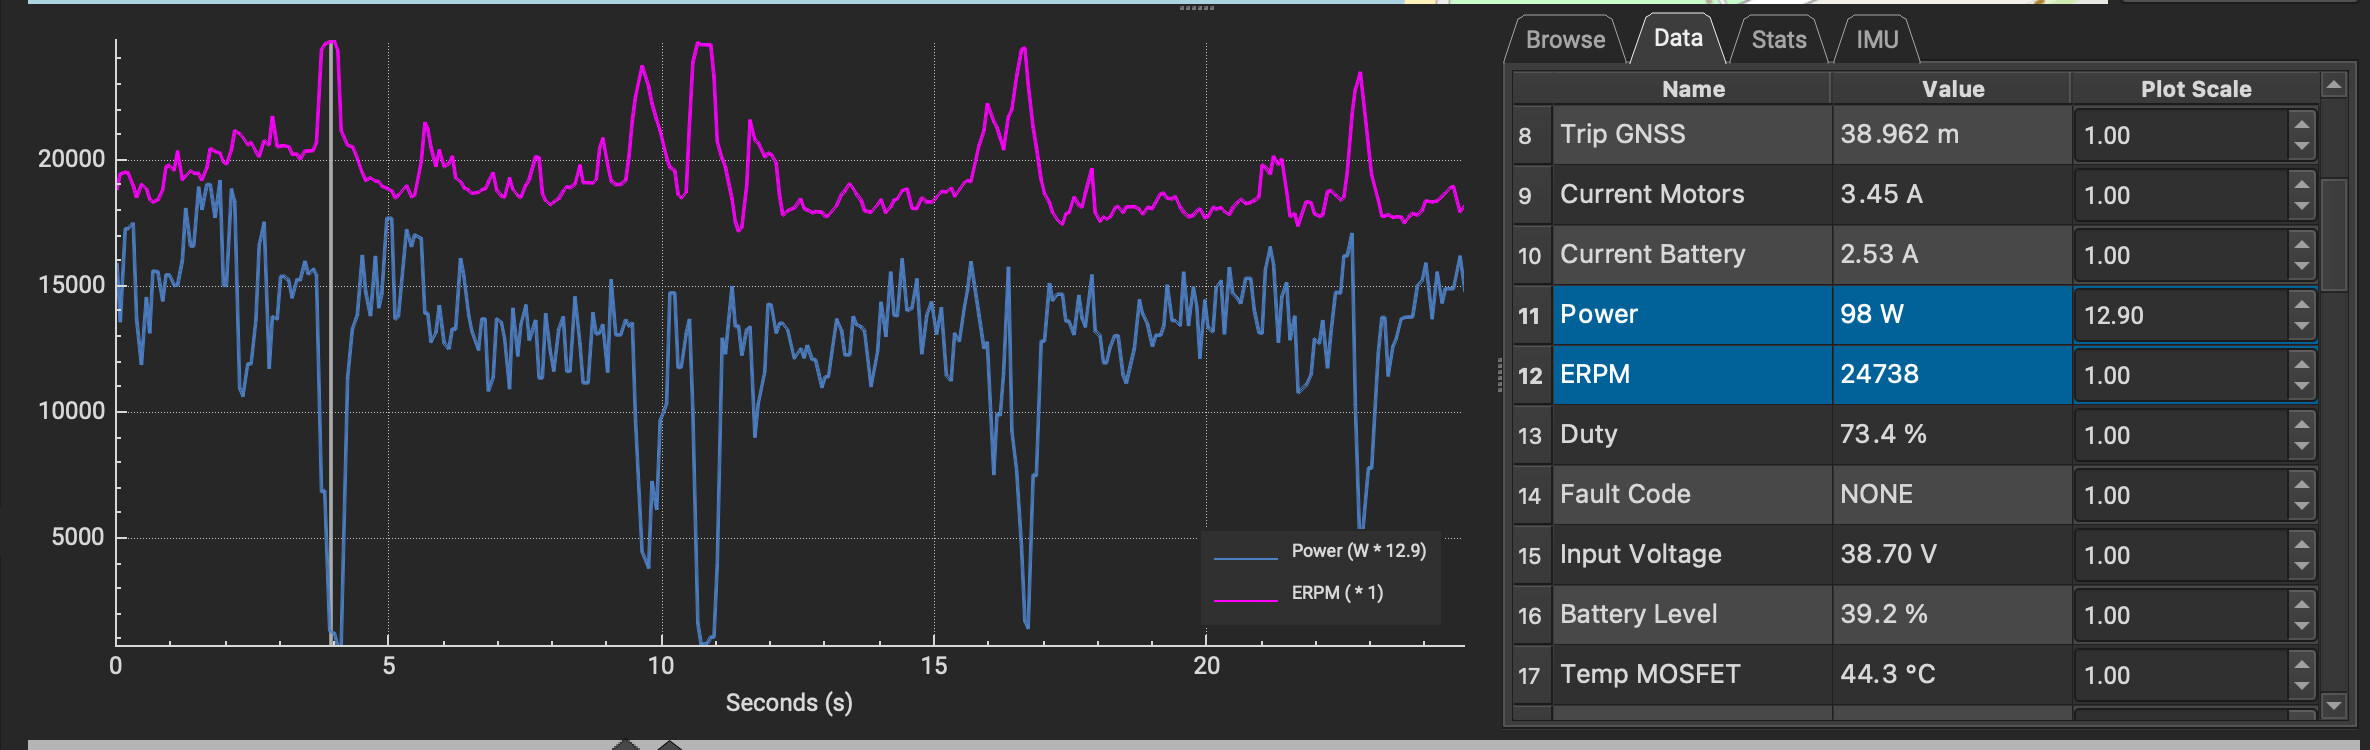Click the Plot Scale column header
This screenshot has width=2370, height=750.
coord(2195,89)
